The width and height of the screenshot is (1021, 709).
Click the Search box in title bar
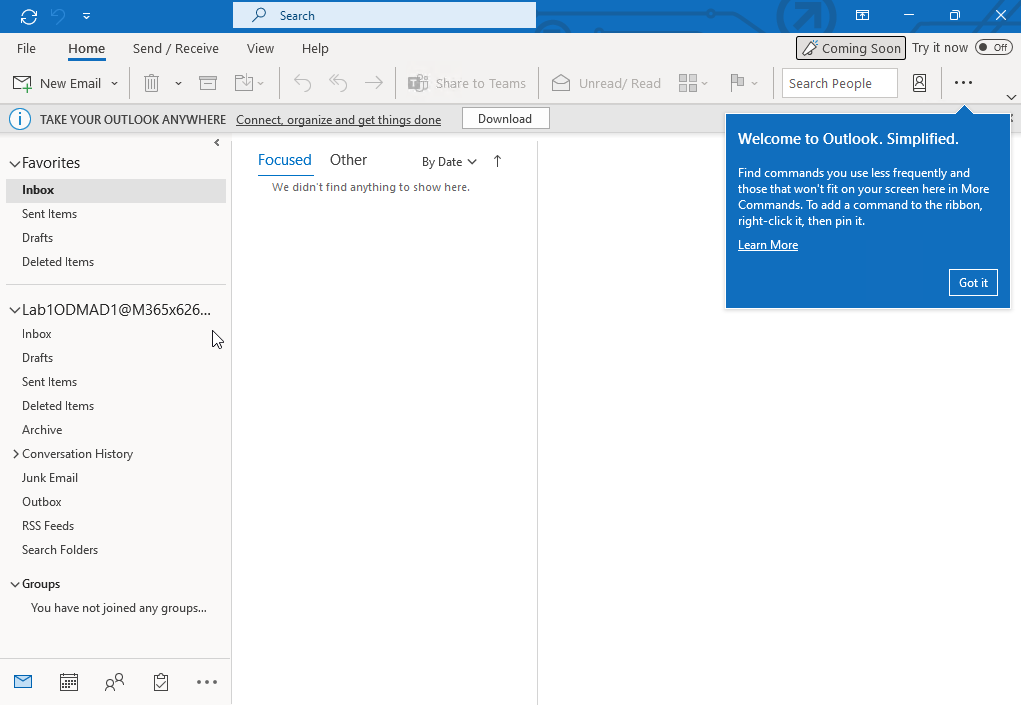click(x=384, y=16)
